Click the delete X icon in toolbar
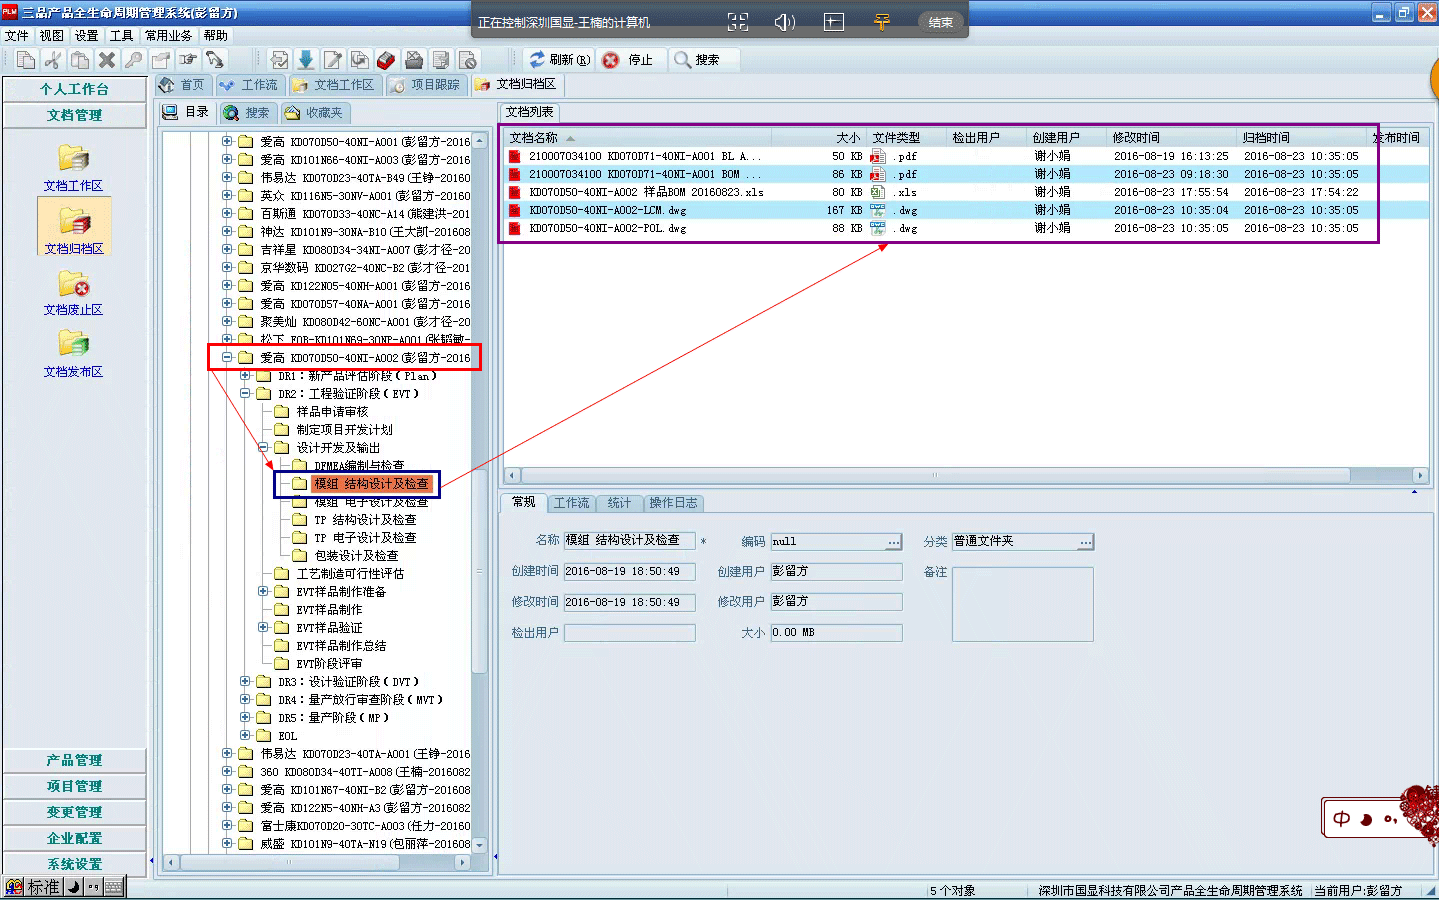The width and height of the screenshot is (1439, 900). point(107,60)
